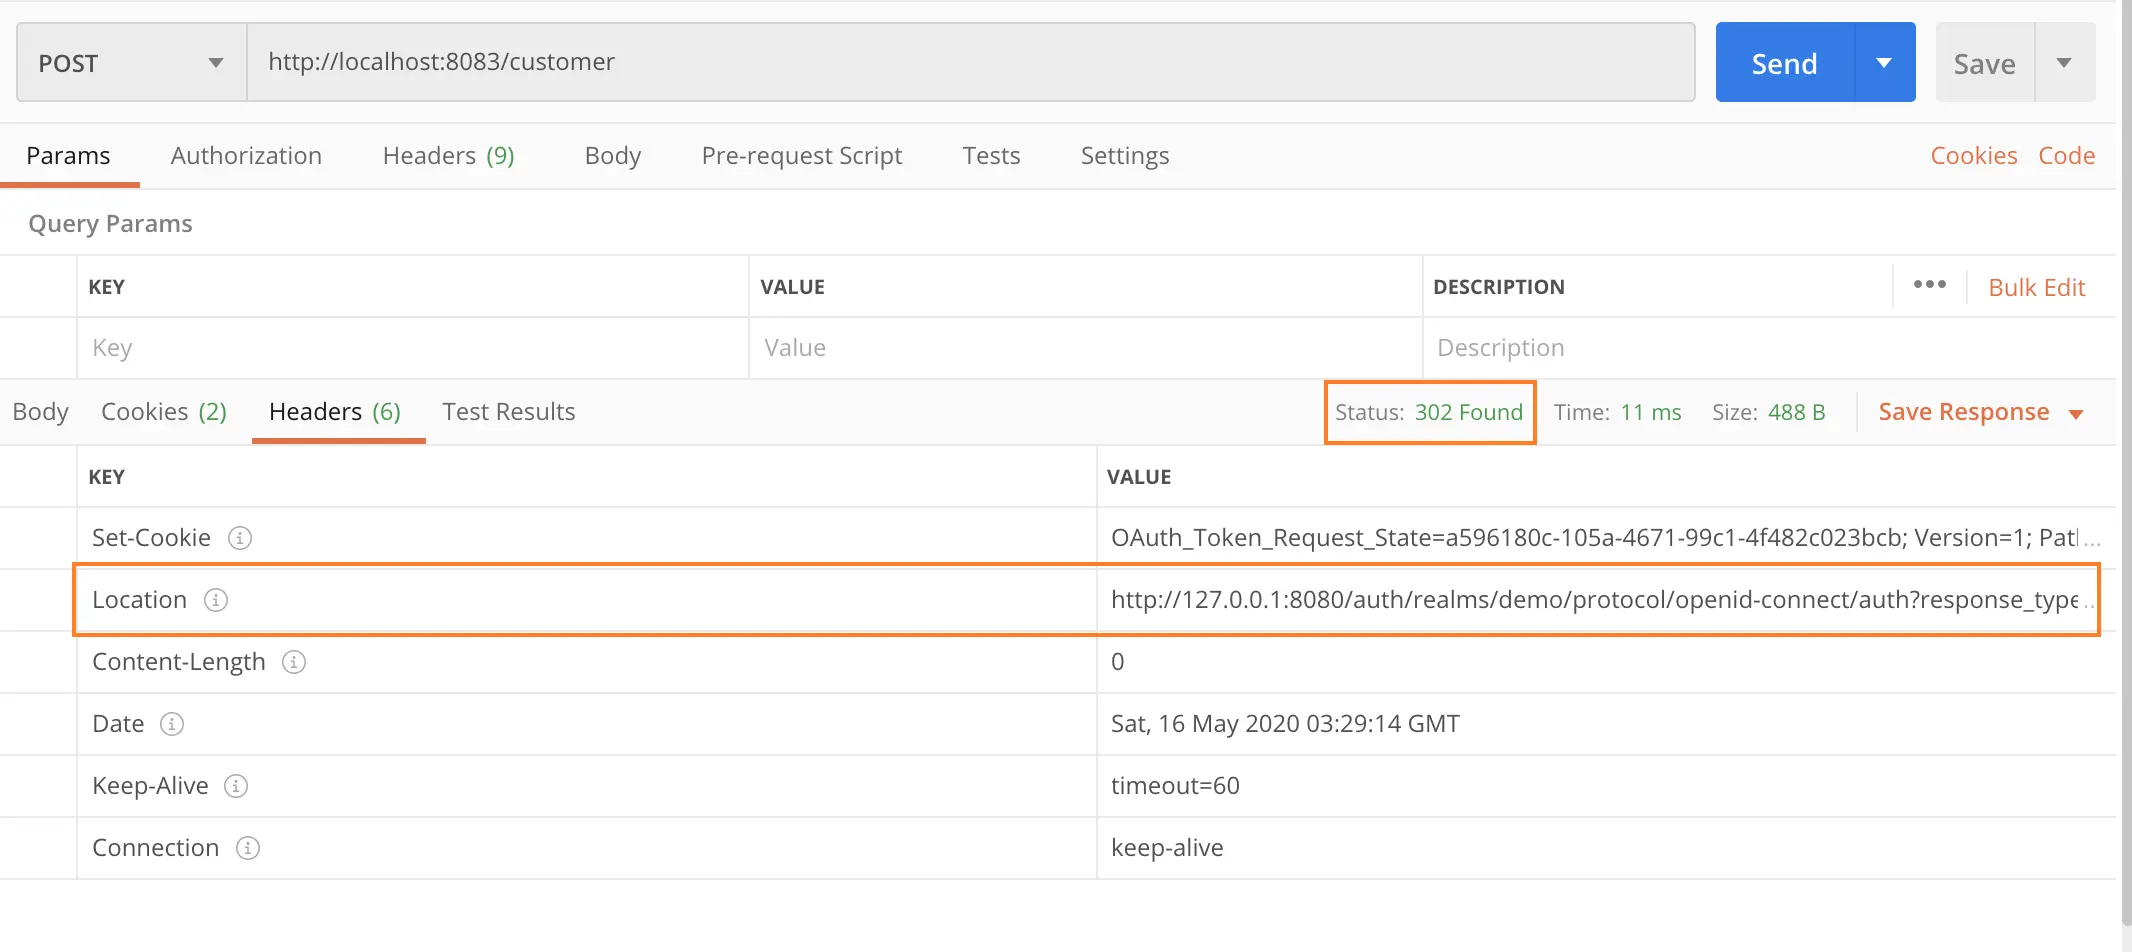This screenshot has width=2132, height=952.
Task: Open Bulk Edit for query params
Action: coord(2036,287)
